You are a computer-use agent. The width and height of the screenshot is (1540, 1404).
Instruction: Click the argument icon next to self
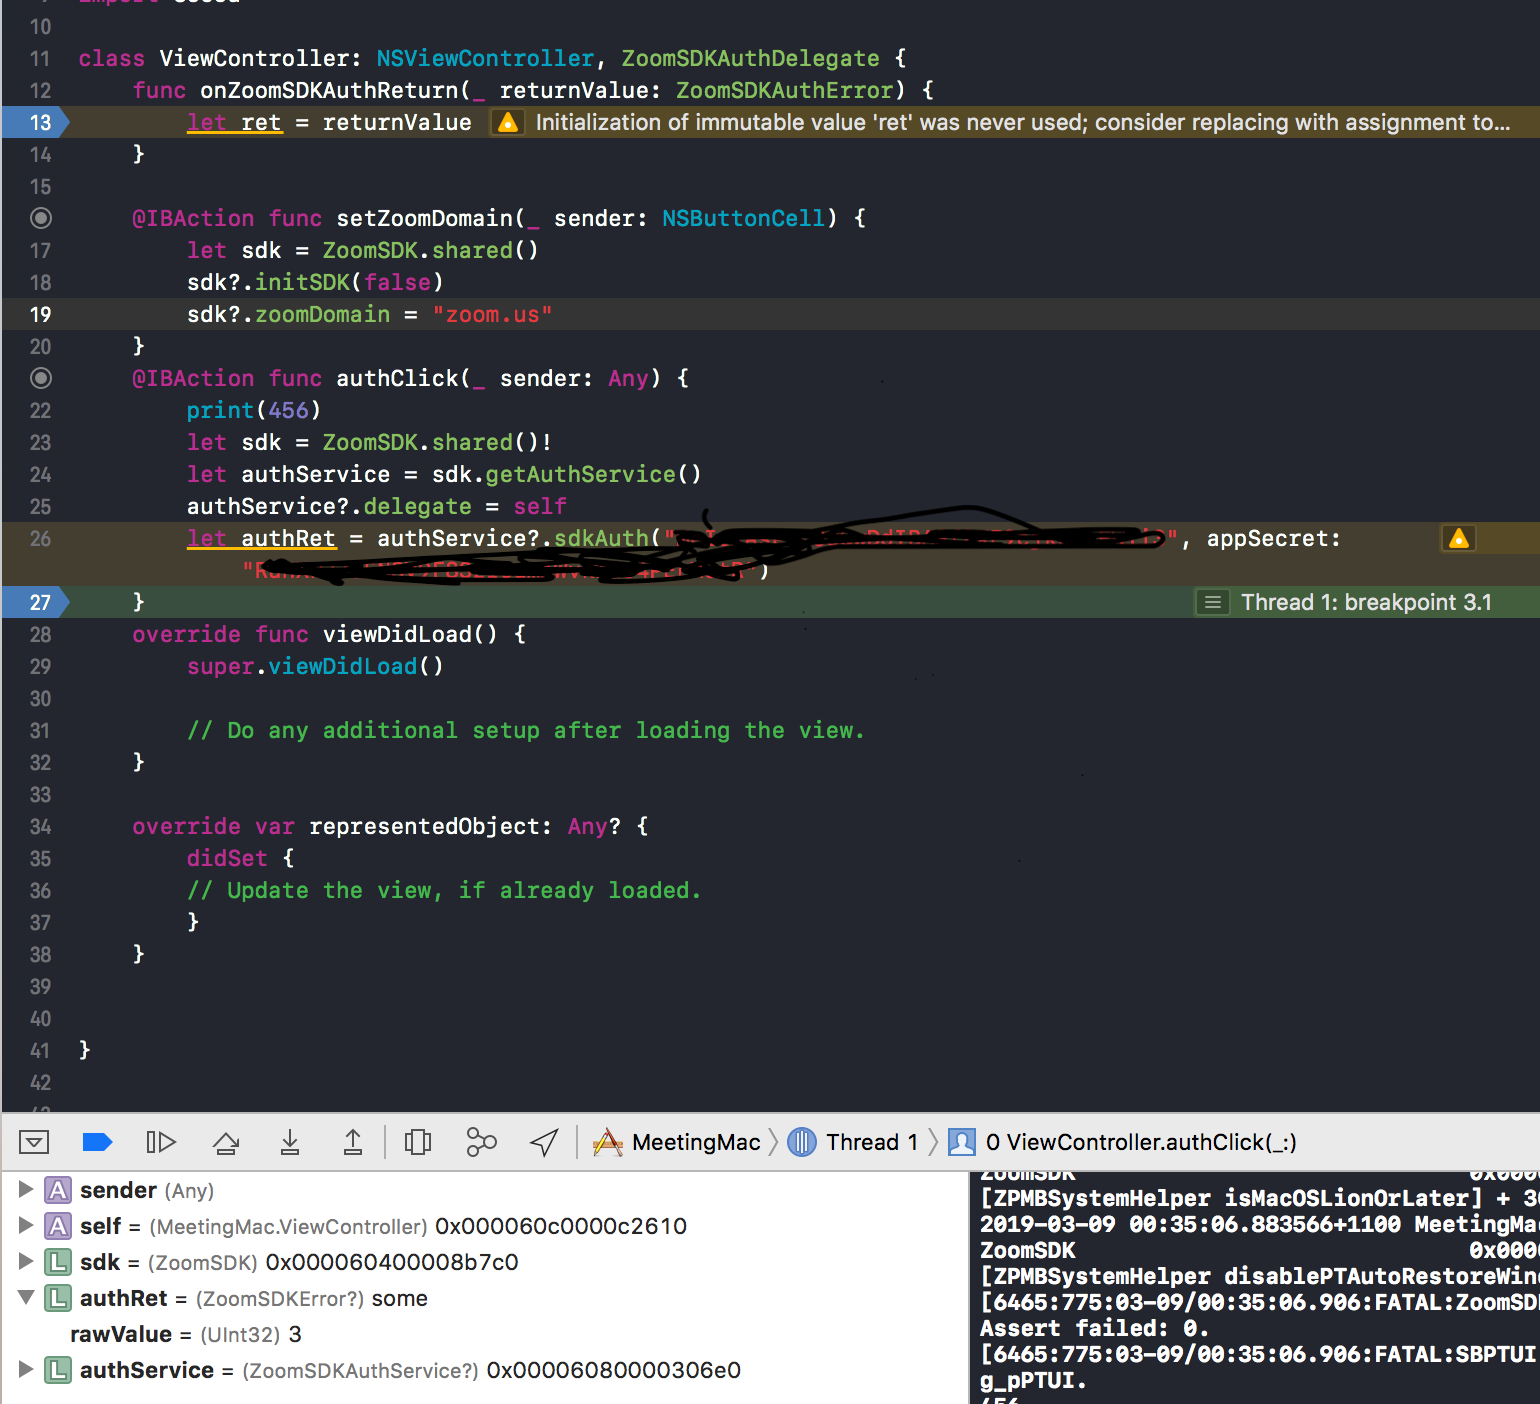tap(59, 1226)
